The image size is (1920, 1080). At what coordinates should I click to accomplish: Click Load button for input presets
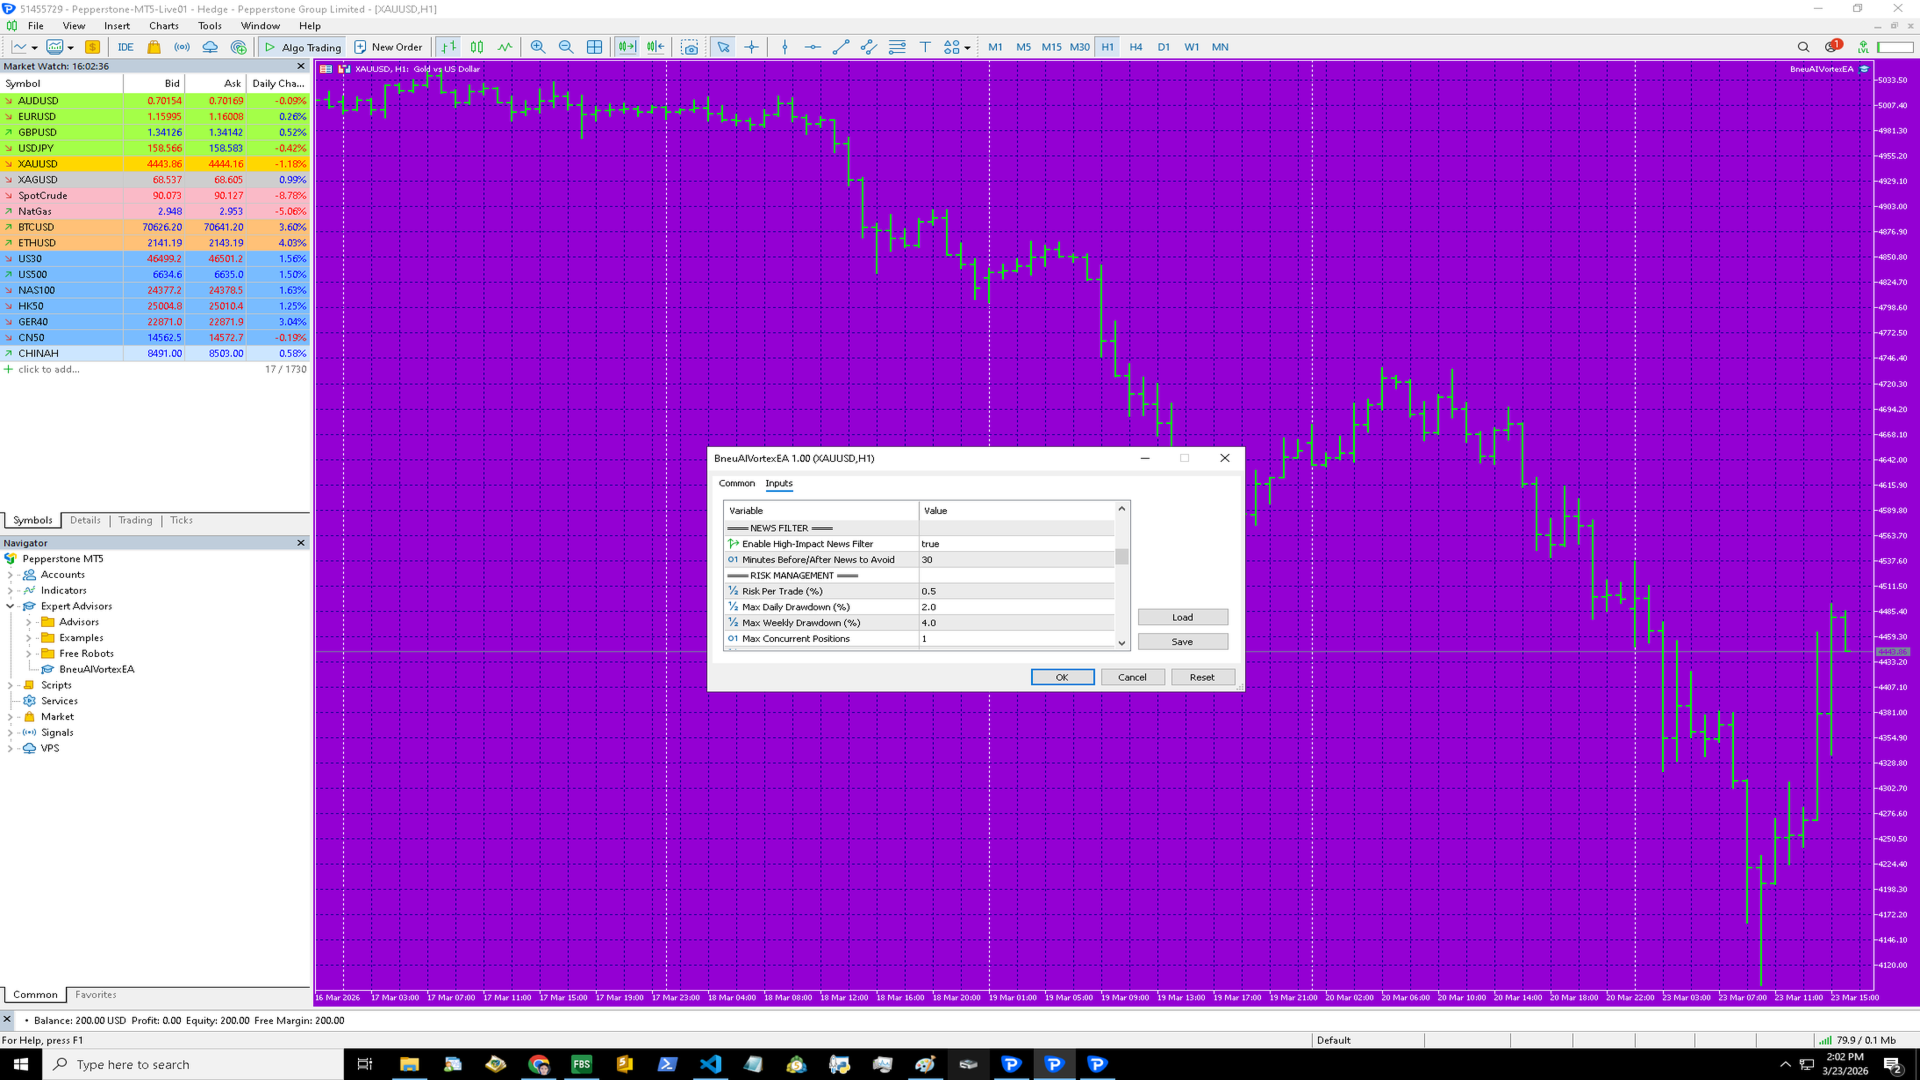tap(1182, 618)
